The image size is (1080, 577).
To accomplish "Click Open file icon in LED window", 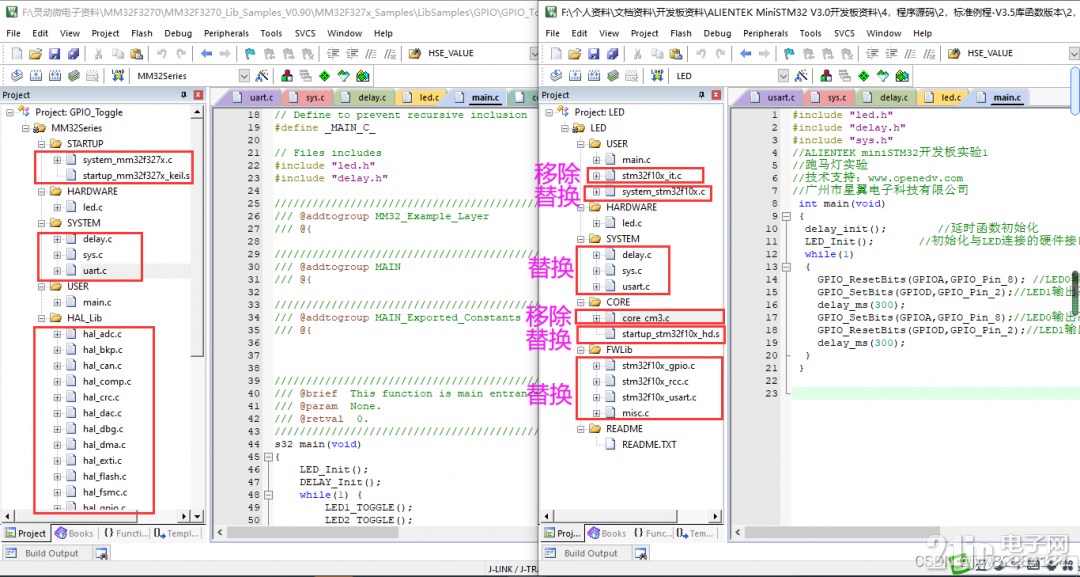I will [575, 53].
